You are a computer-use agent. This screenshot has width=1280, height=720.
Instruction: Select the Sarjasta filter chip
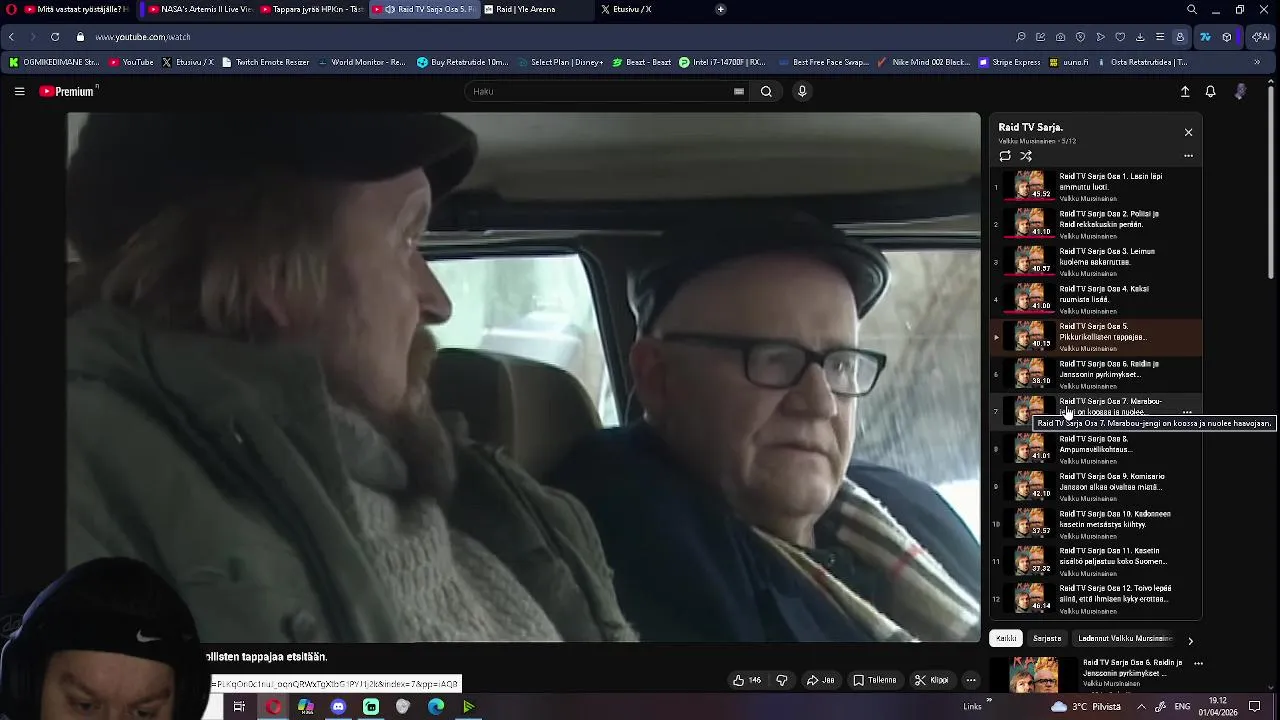coord(1047,638)
